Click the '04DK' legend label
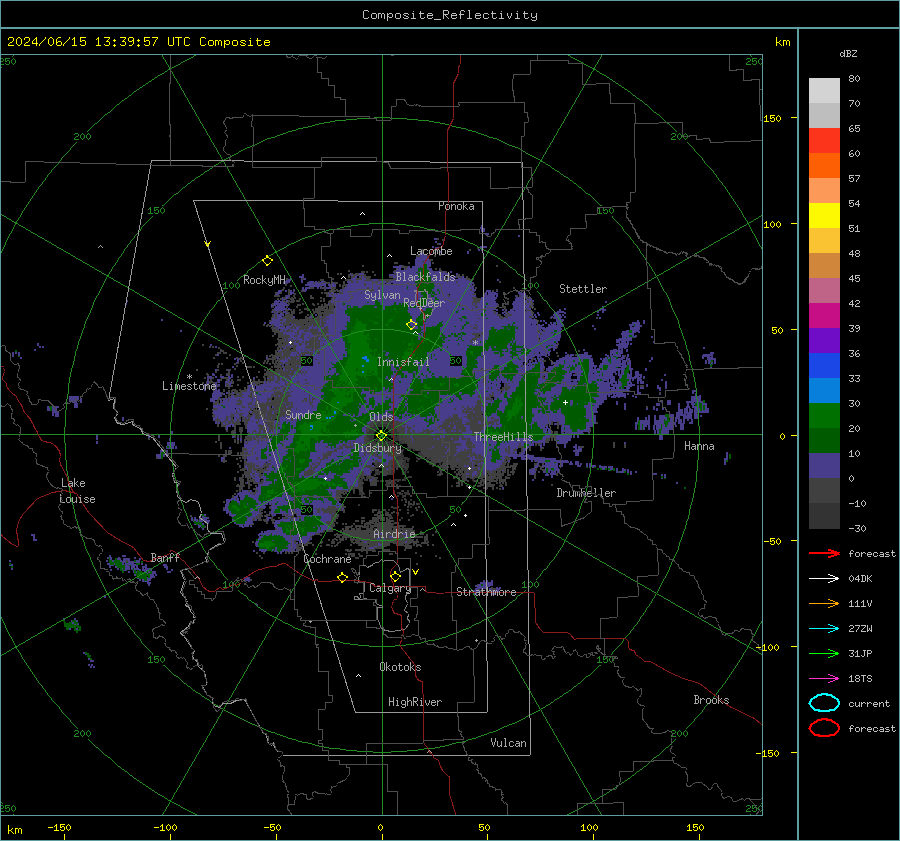Viewport: 900px width, 841px height. (x=860, y=579)
